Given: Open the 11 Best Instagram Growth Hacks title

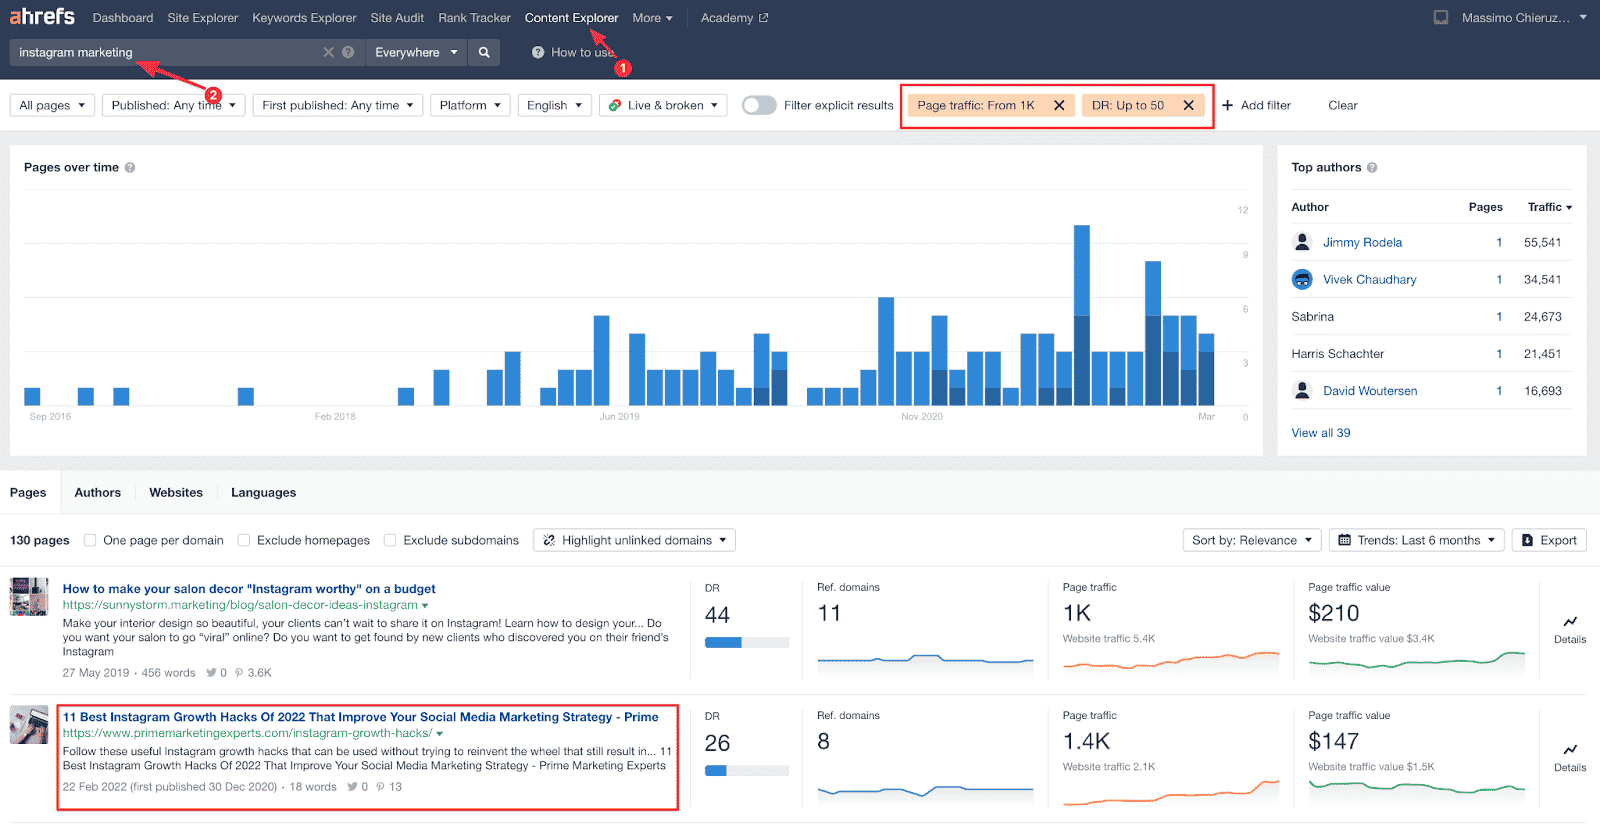Looking at the screenshot, I should tap(360, 717).
